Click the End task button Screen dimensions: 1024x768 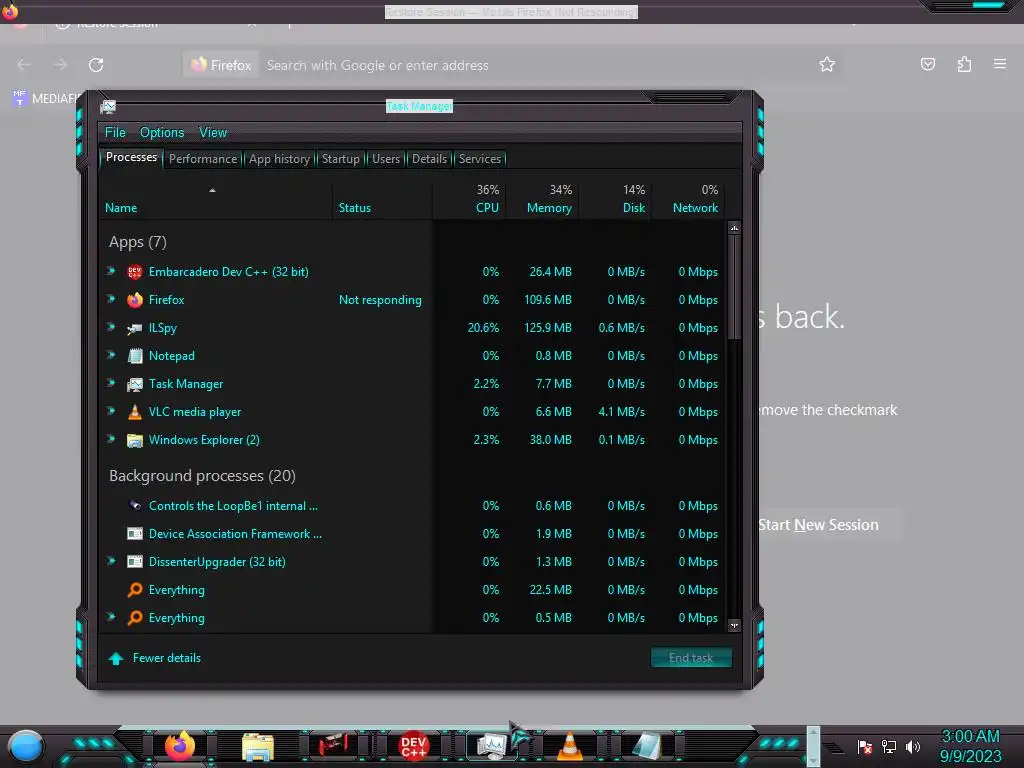point(691,658)
